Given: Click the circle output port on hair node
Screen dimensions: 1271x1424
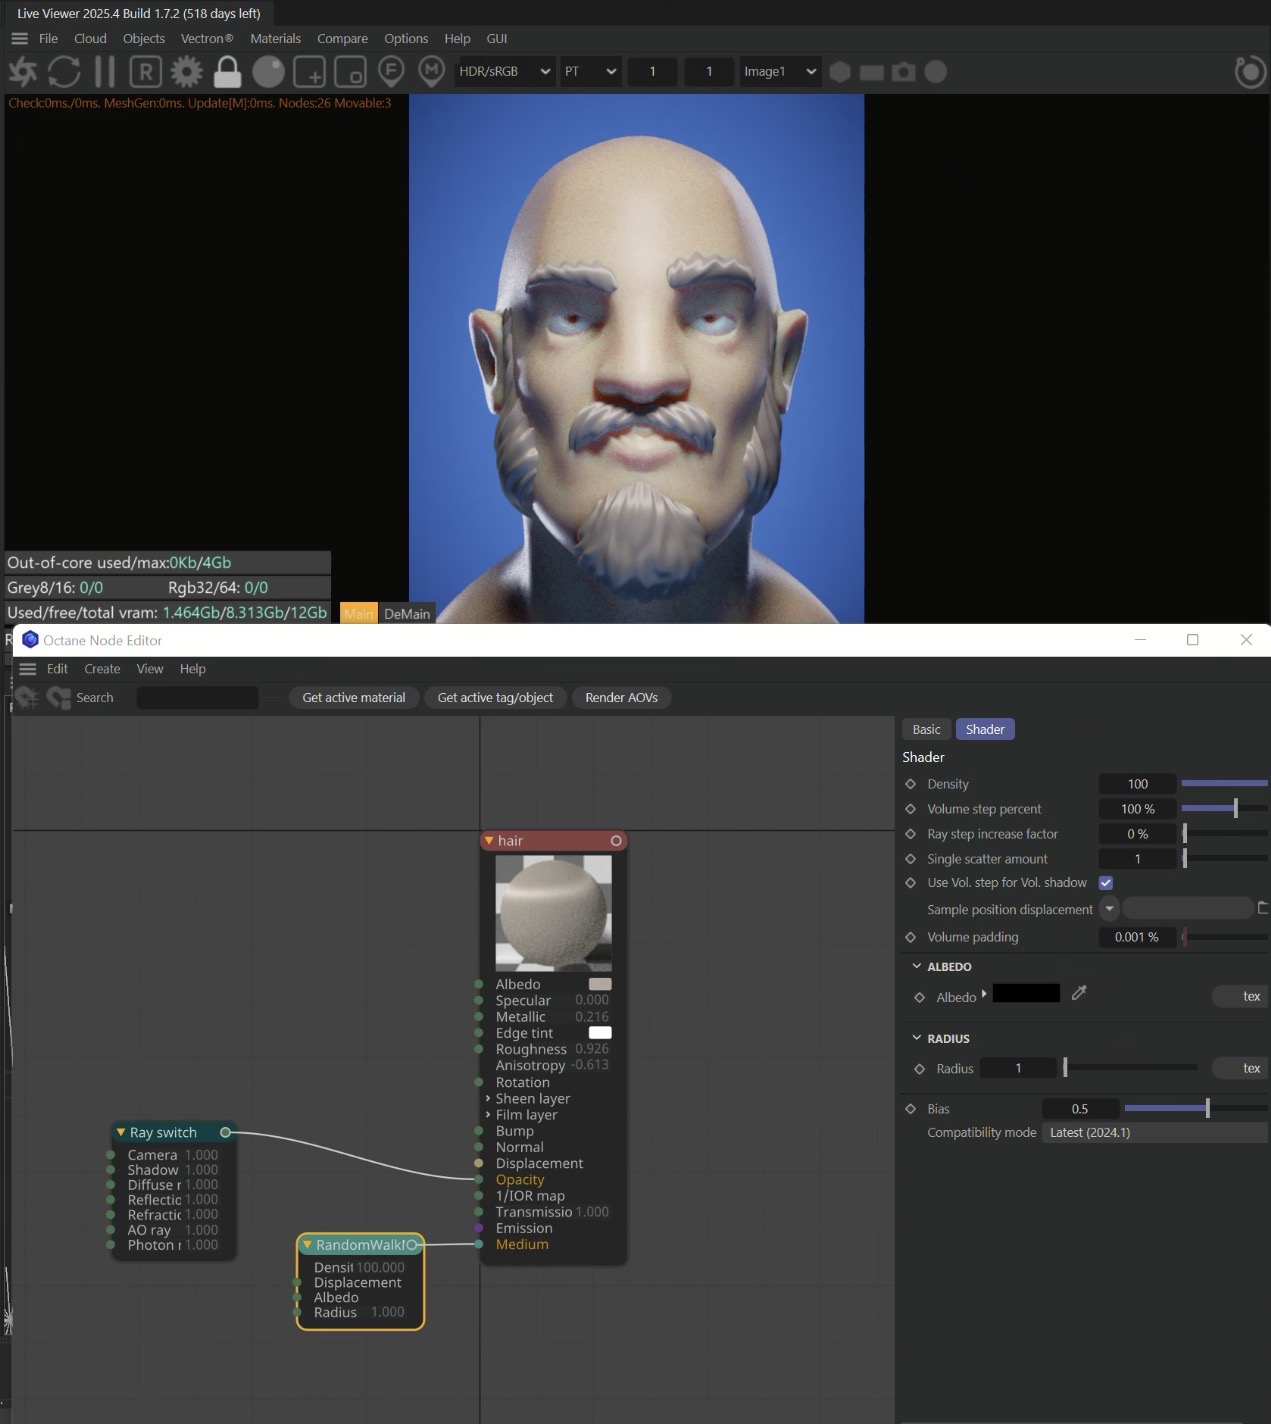Looking at the screenshot, I should 616,841.
